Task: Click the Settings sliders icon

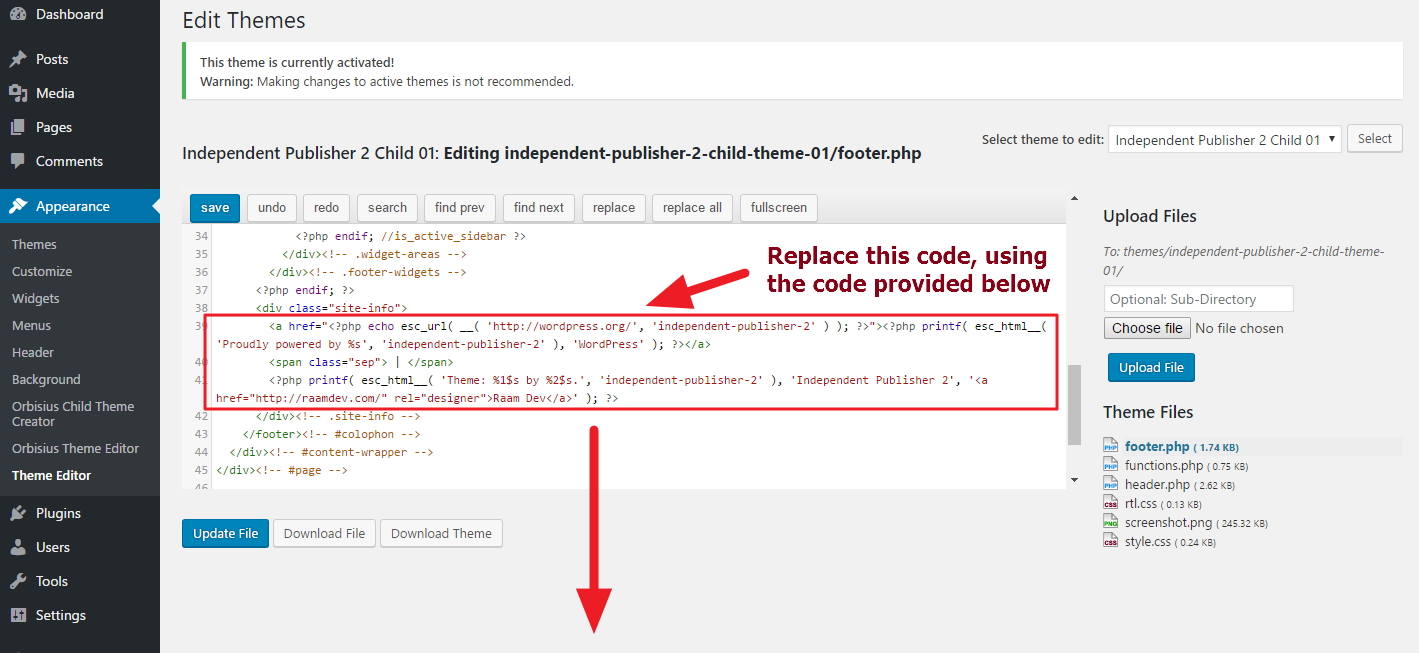Action: 18,616
